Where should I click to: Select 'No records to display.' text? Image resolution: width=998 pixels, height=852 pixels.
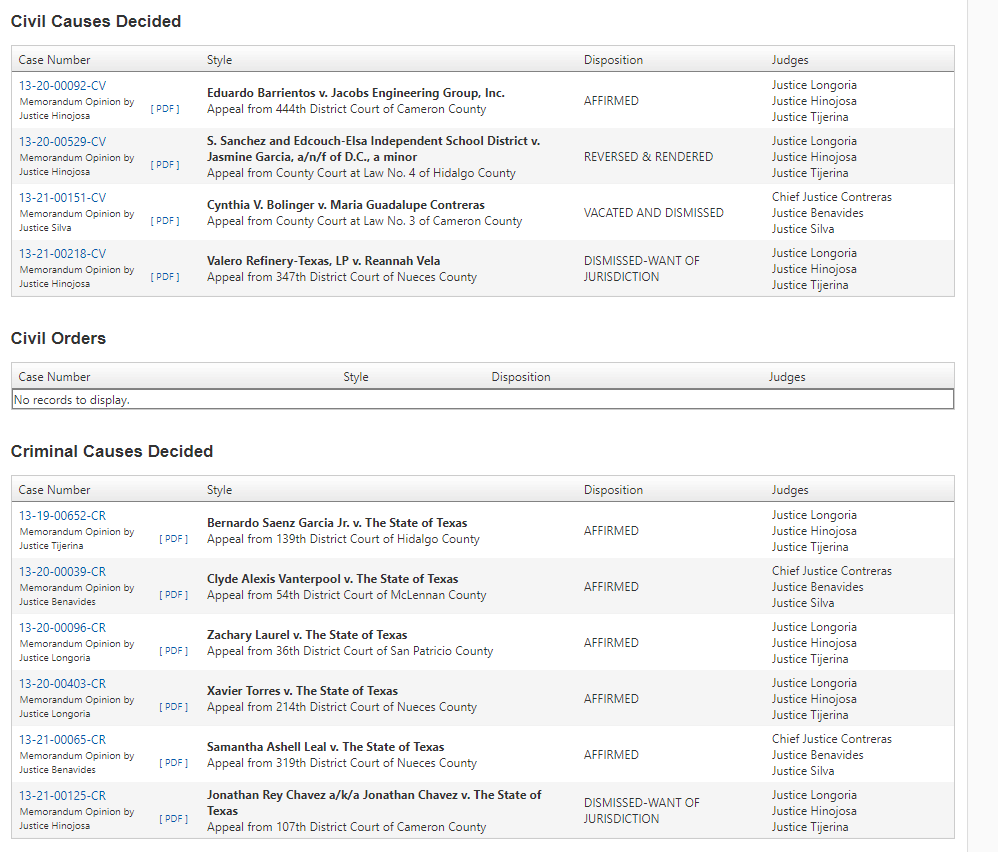(x=71, y=400)
